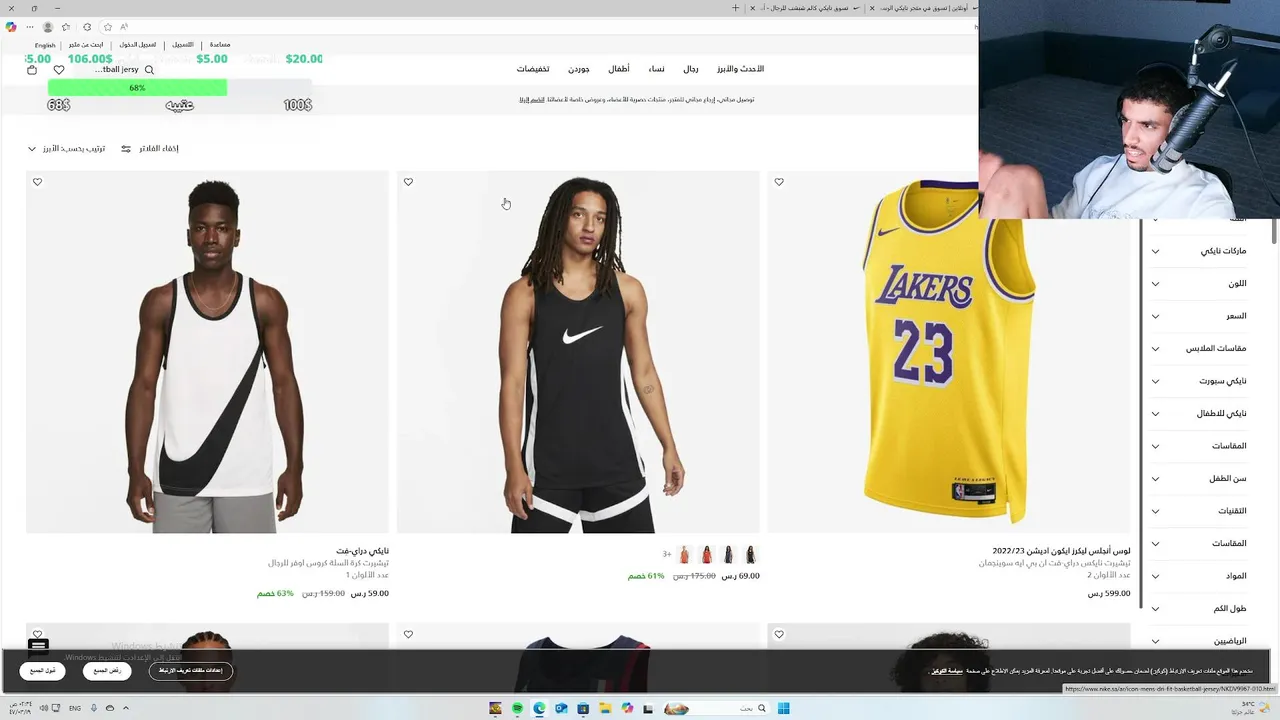1280x720 pixels.
Task: Click the search magnifier icon
Action: pos(149,70)
